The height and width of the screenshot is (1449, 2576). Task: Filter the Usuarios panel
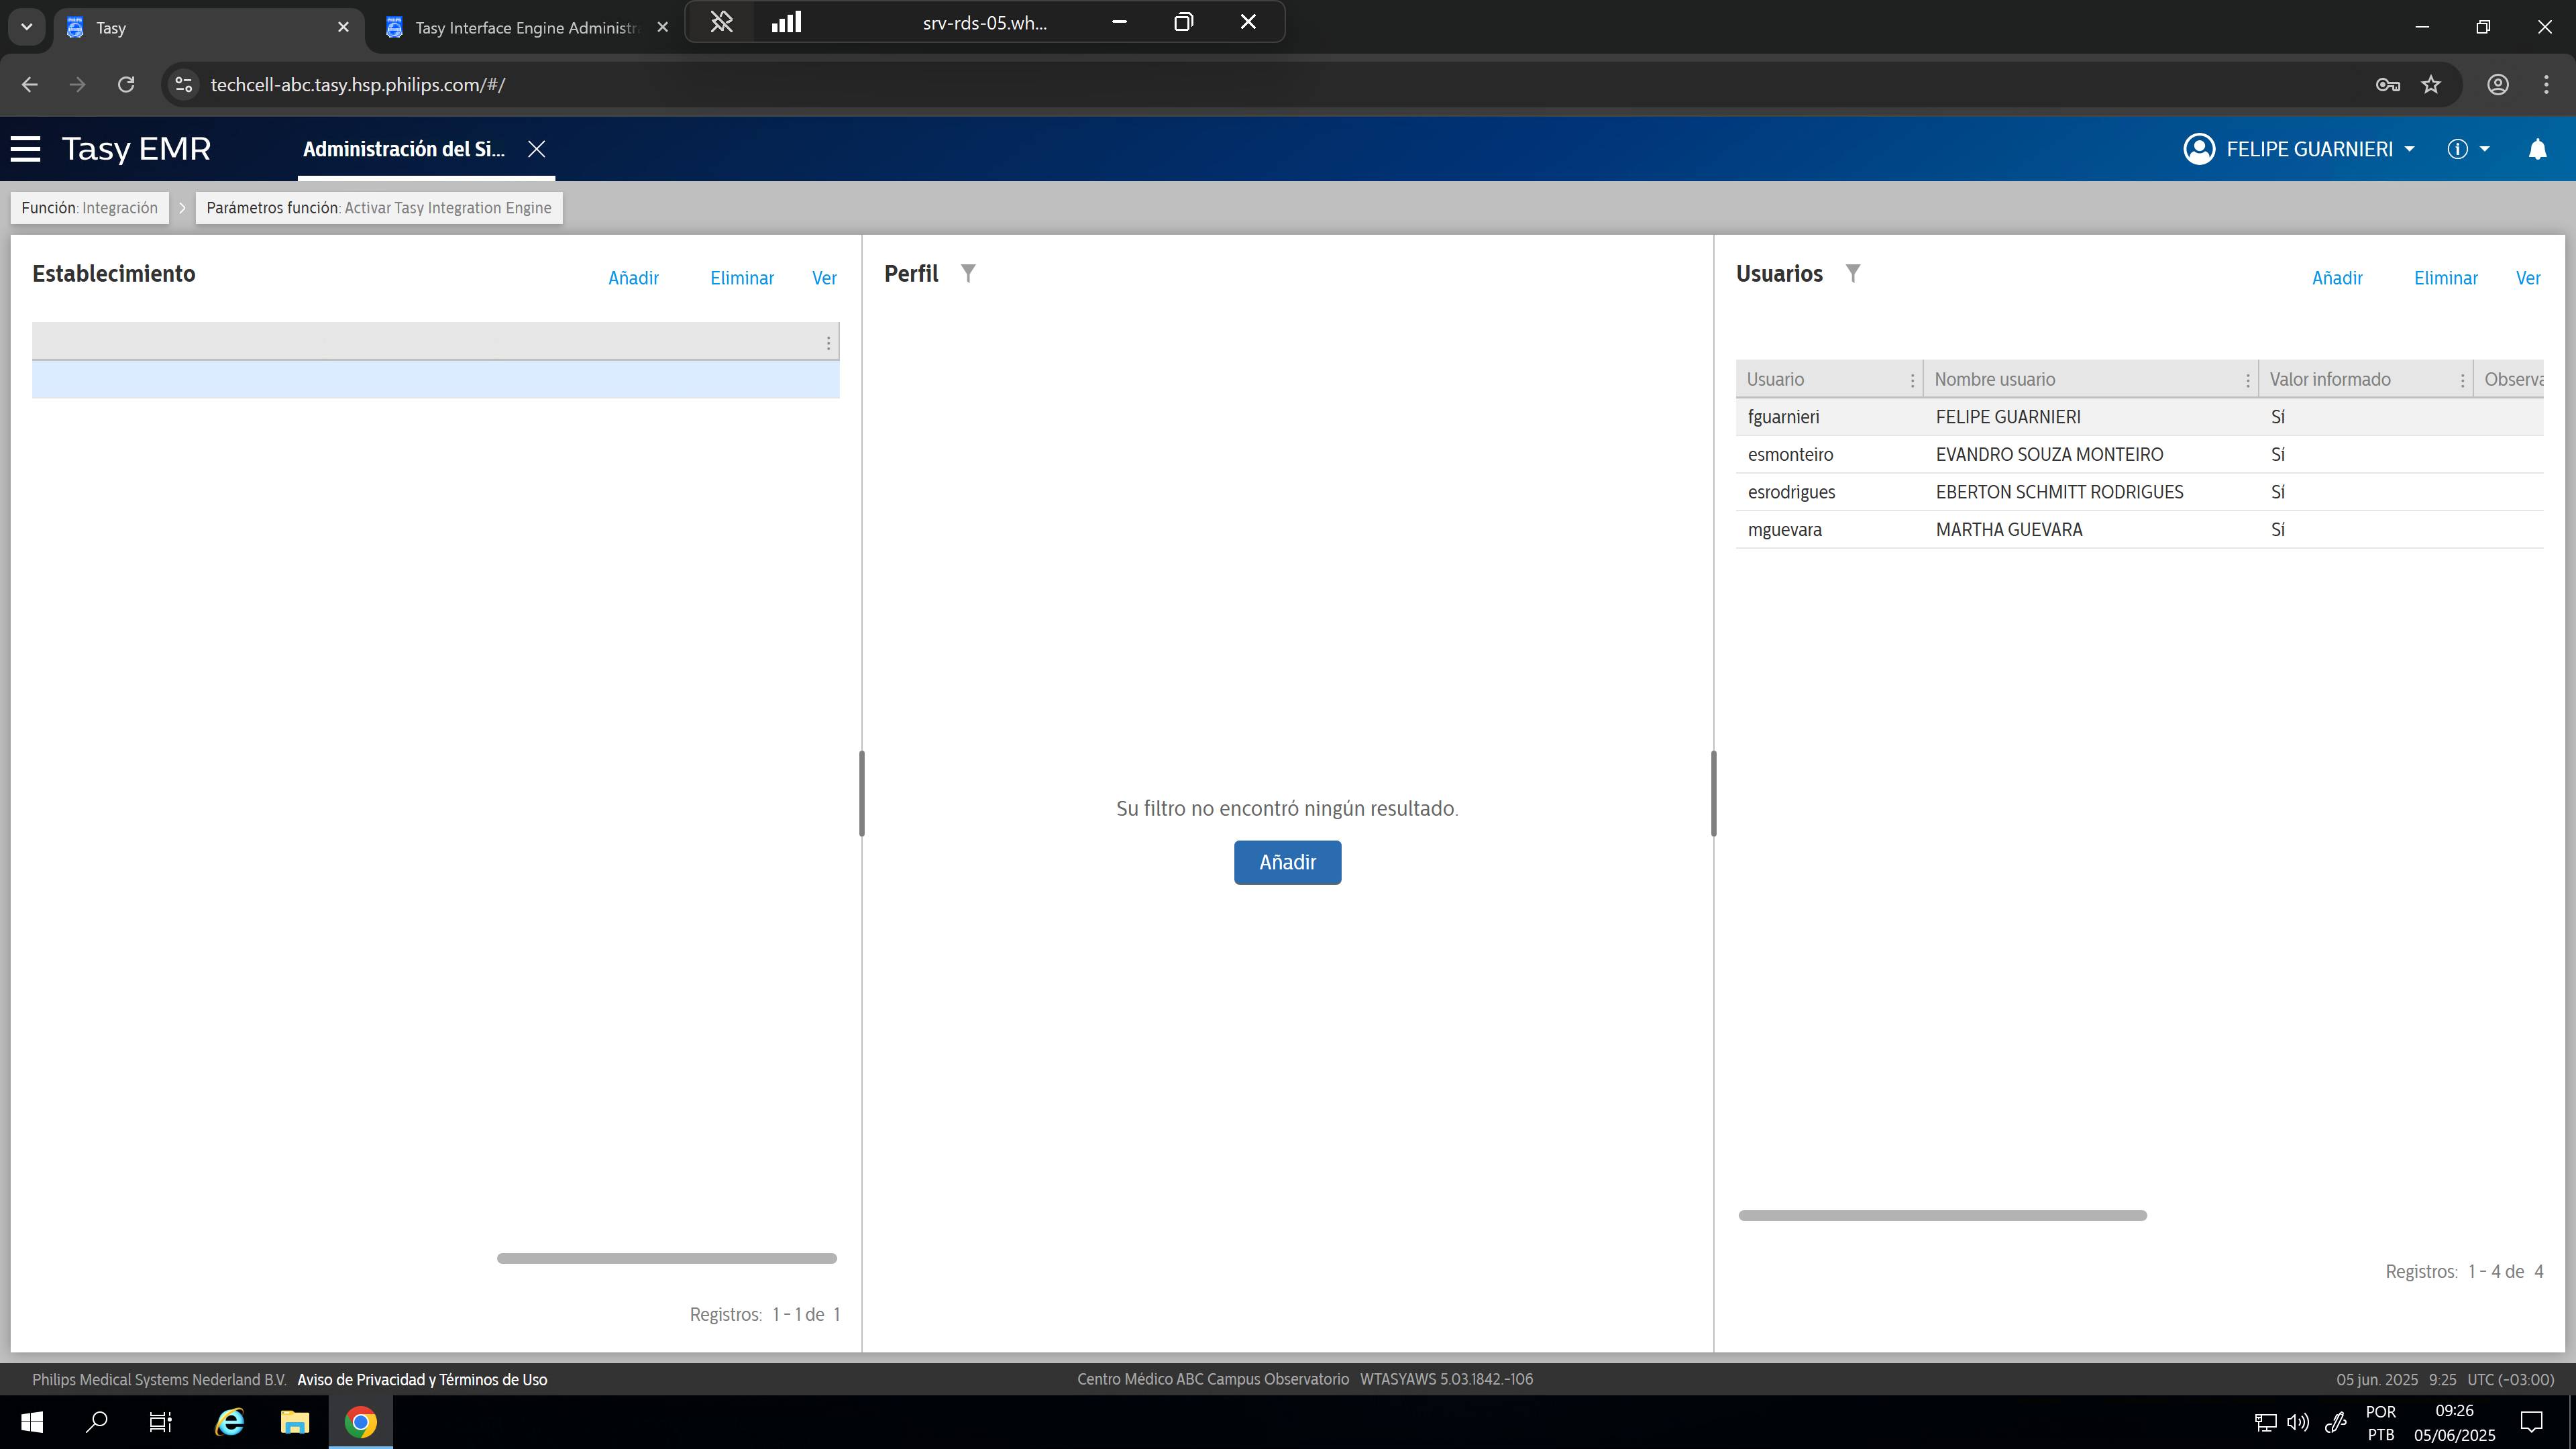(x=1853, y=273)
